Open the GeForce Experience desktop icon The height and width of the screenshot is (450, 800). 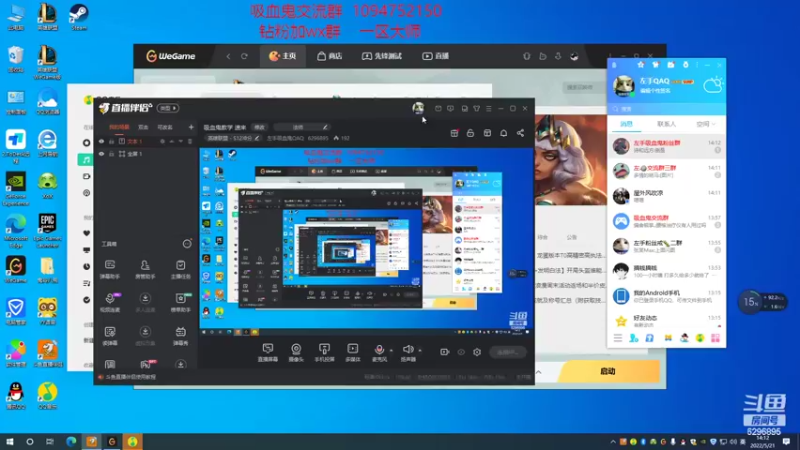tap(16, 188)
